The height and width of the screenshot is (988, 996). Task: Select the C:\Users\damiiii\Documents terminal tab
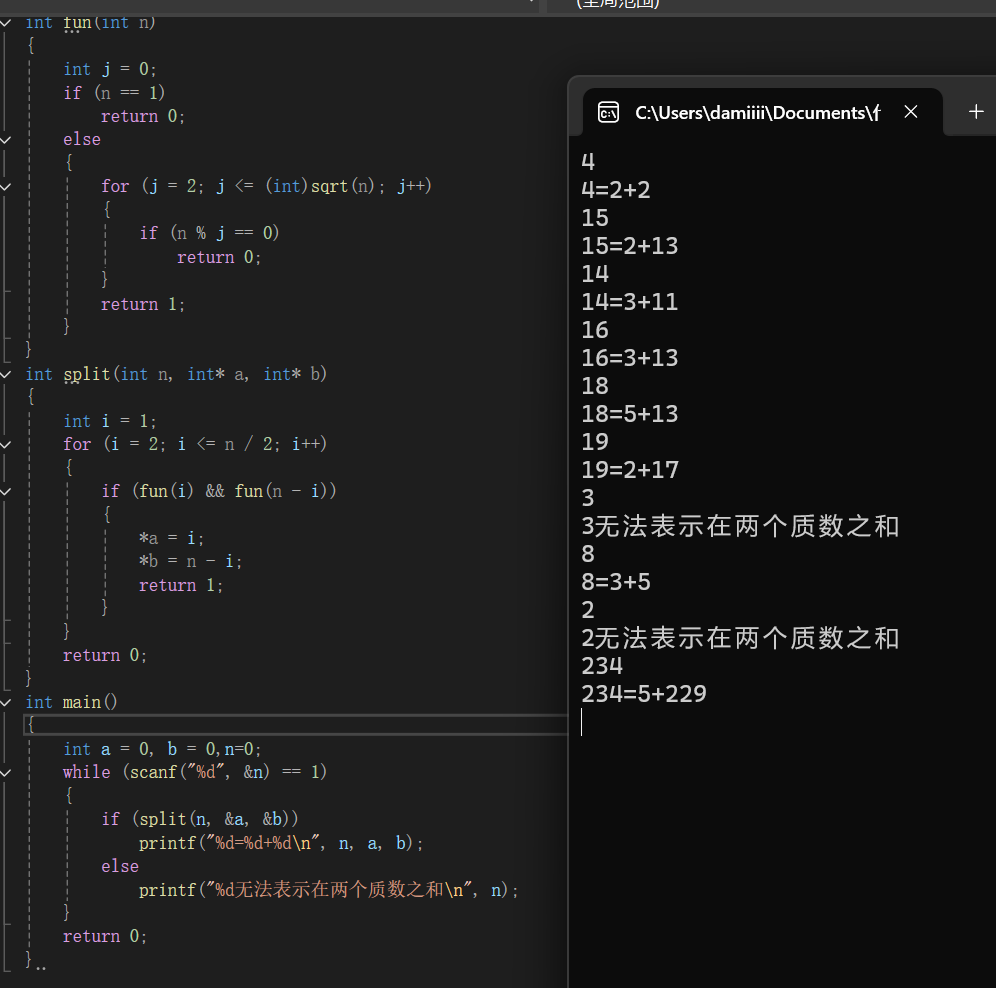[762, 112]
